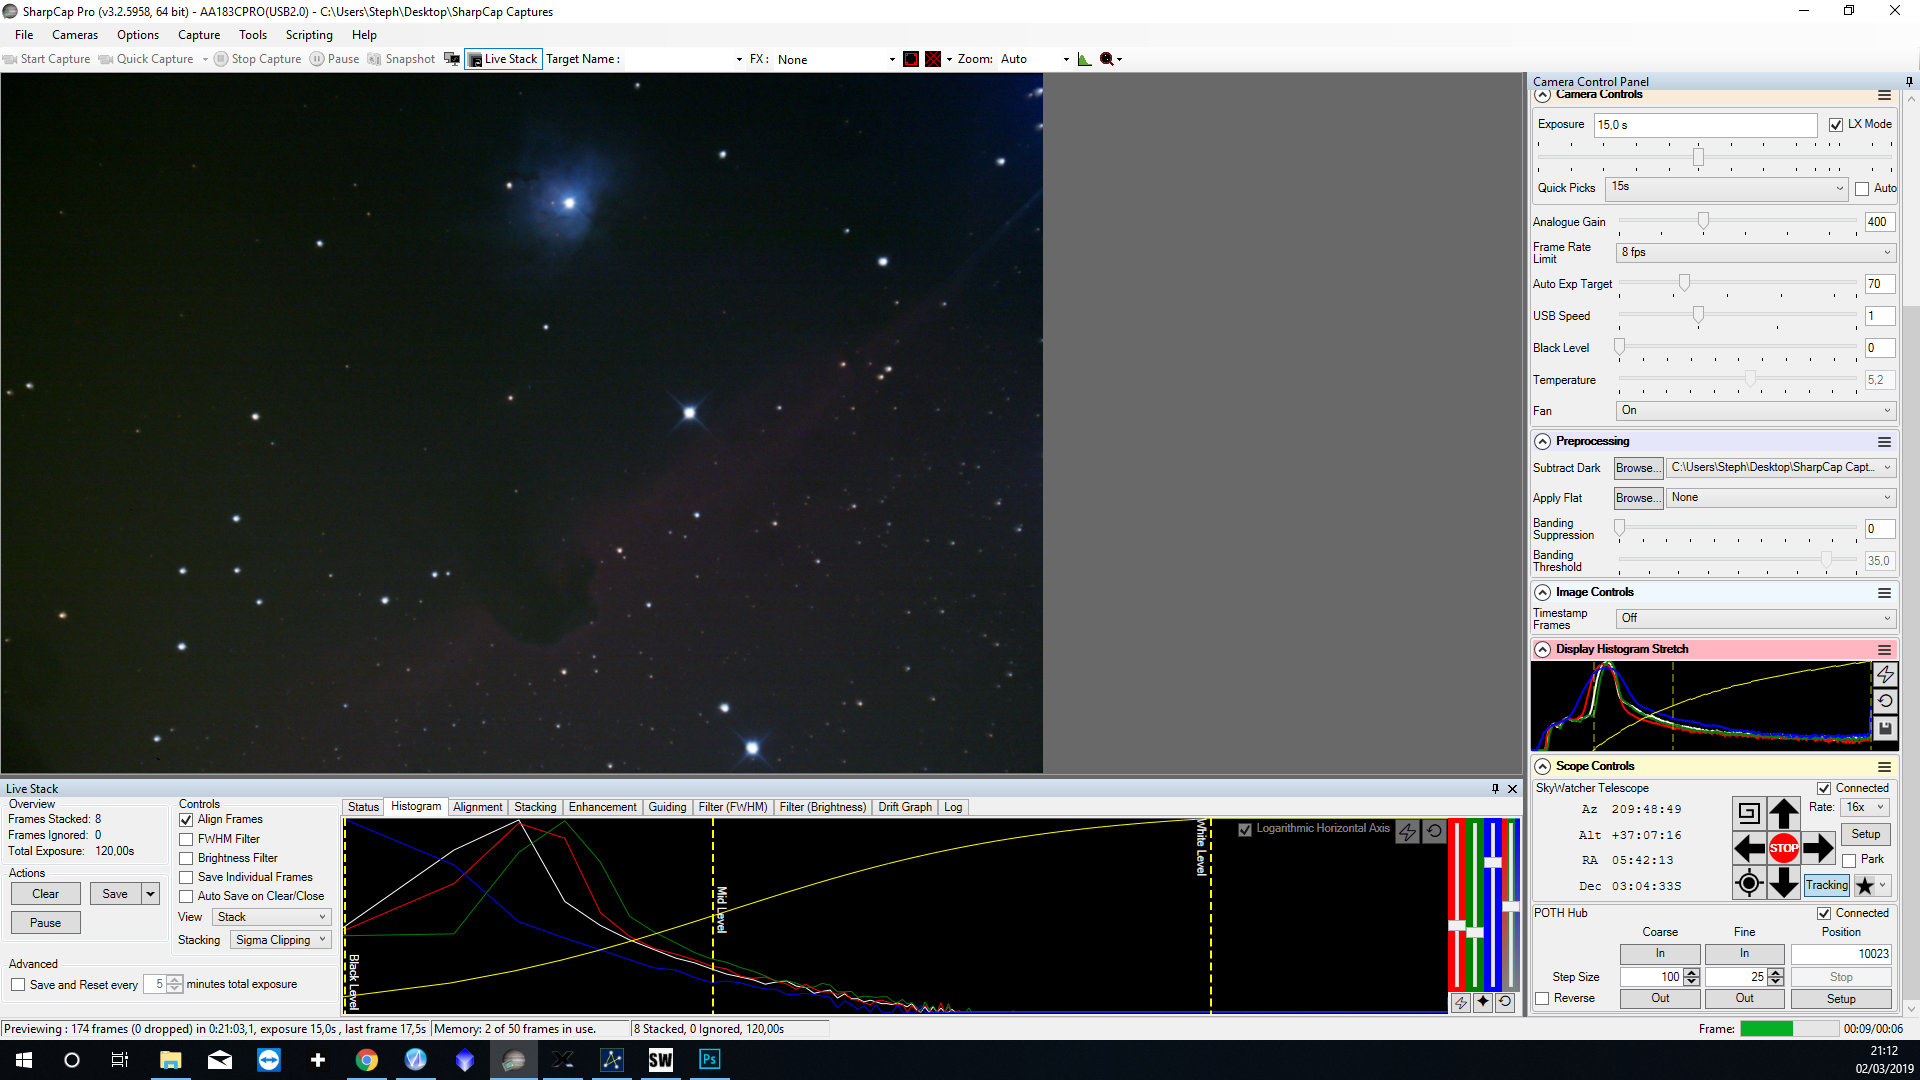Viewport: 1920px width, 1080px height.
Task: Auto-stretch with the lightning icon in Display Histogram Stretch
Action: point(1885,674)
